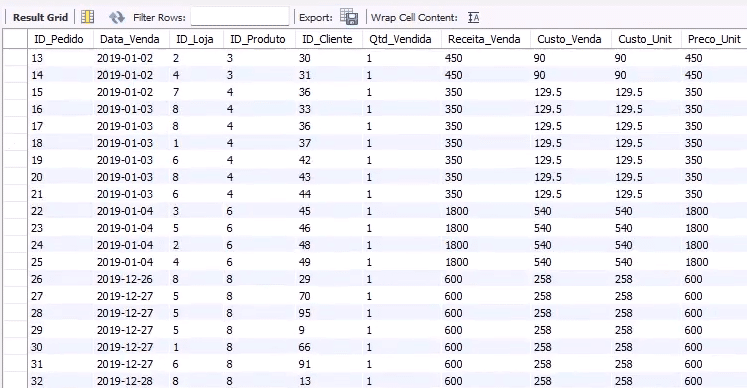
Task: Select ID_Pedido cell 14
Action: 37,75
